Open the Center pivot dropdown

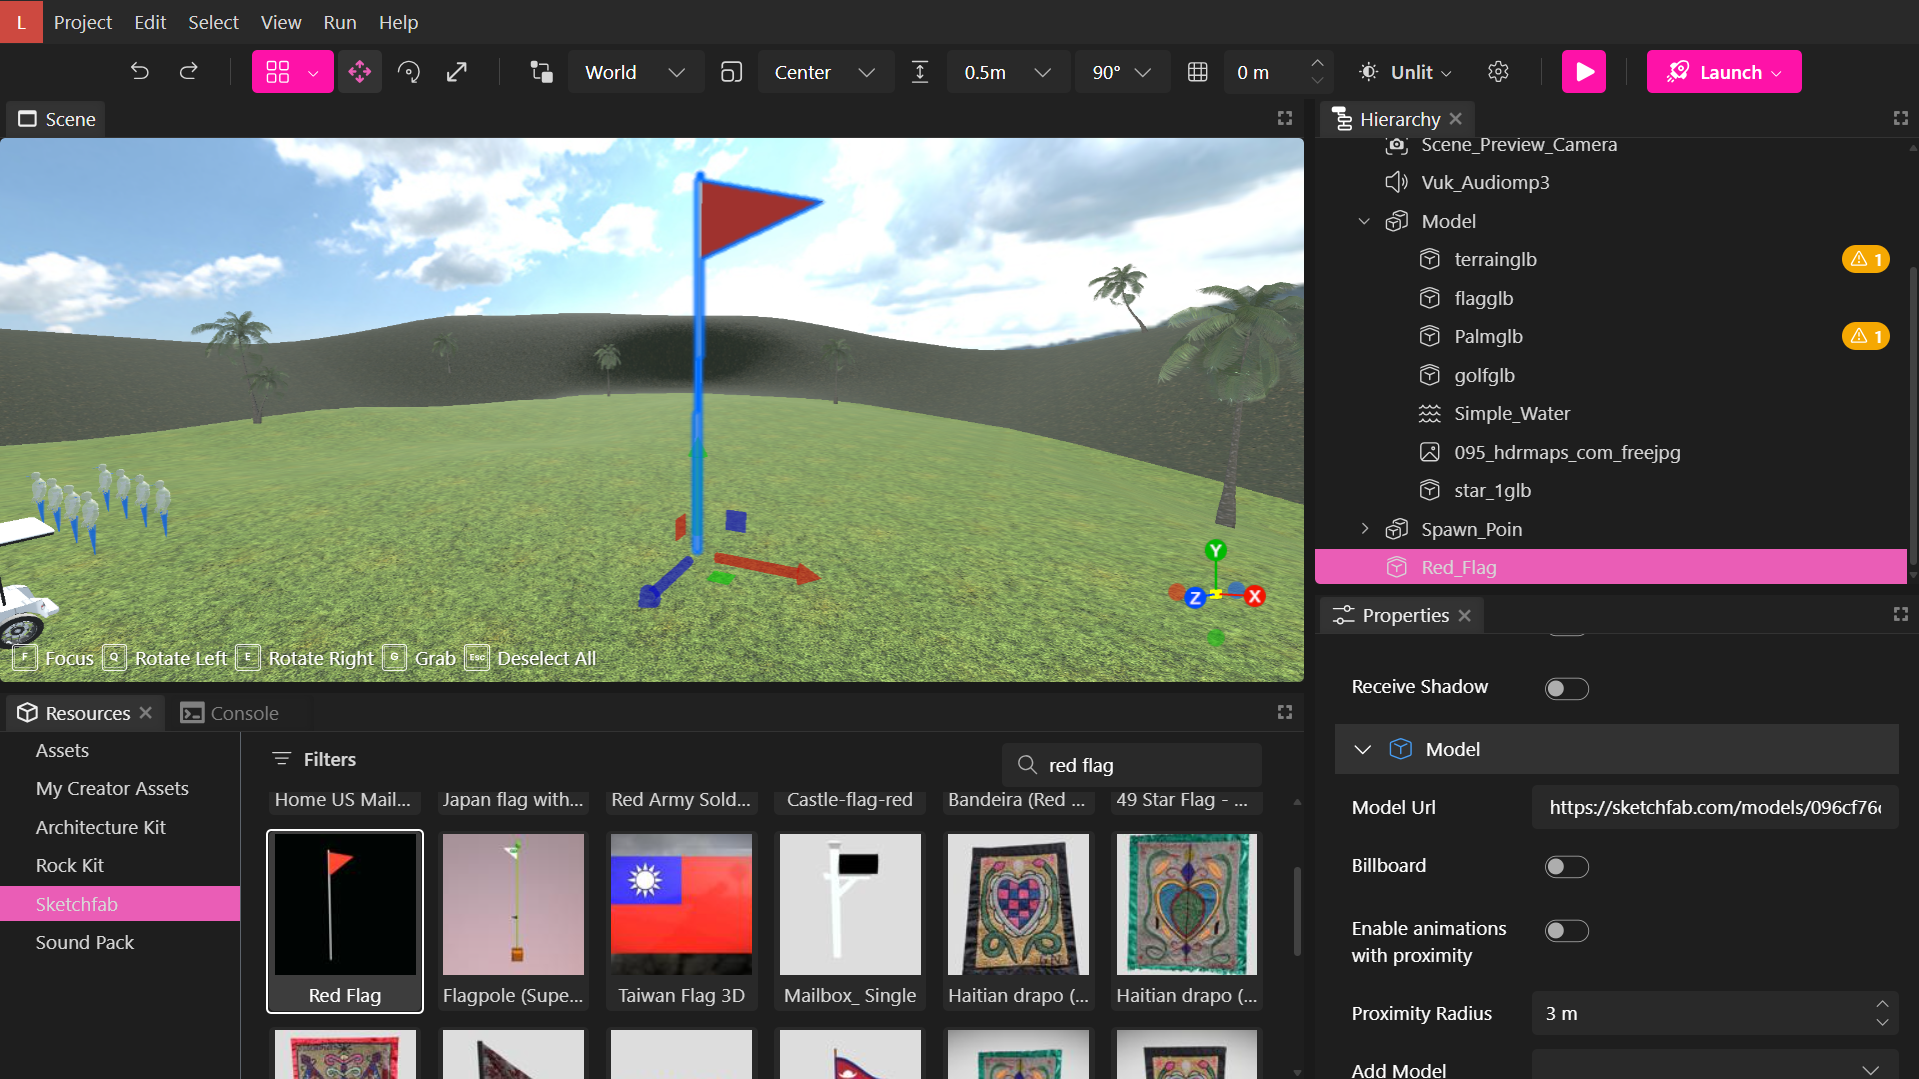point(825,72)
